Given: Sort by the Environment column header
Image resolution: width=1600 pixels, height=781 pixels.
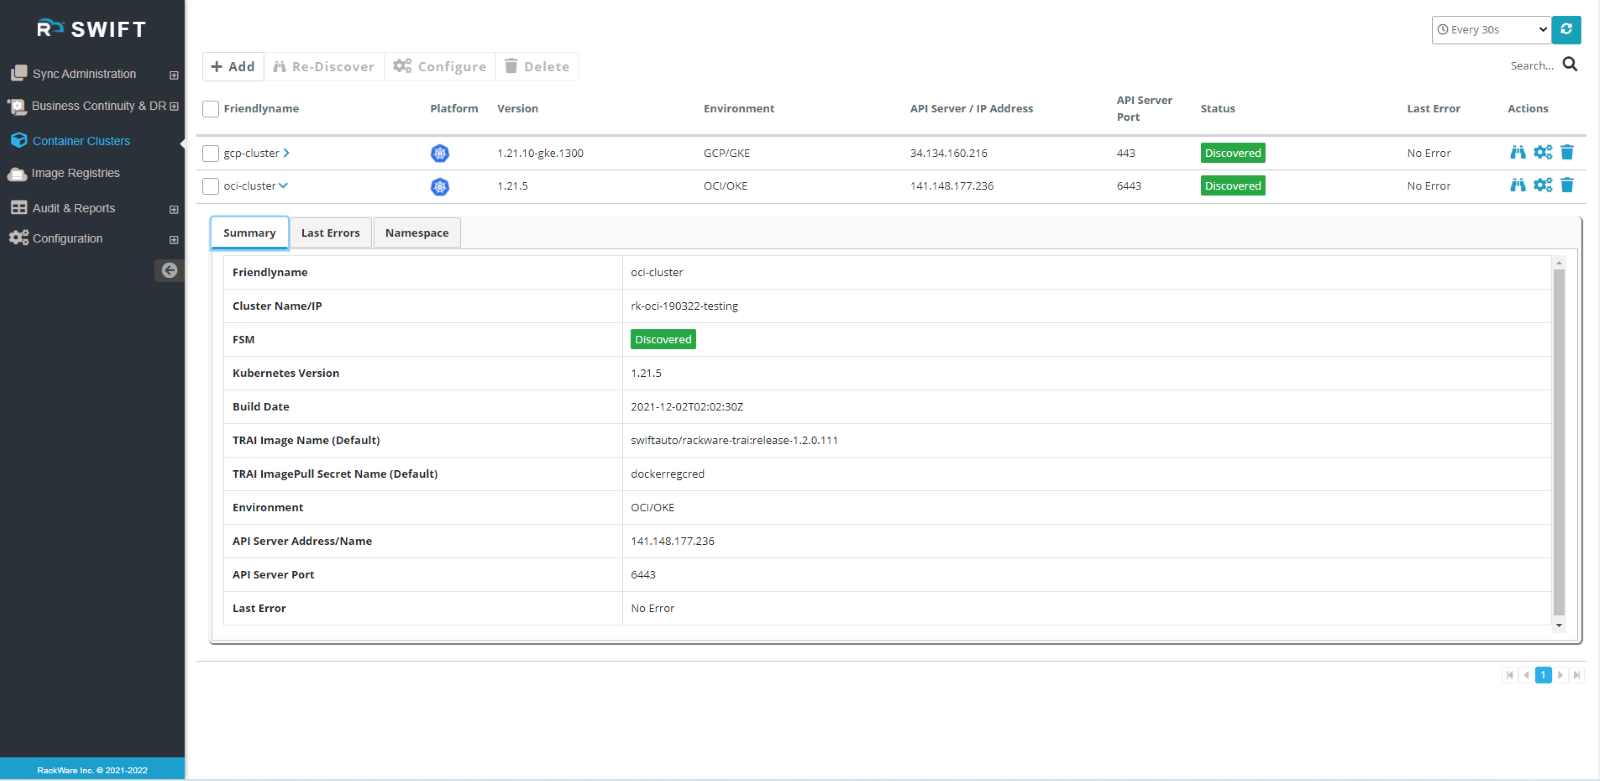Looking at the screenshot, I should coord(739,109).
